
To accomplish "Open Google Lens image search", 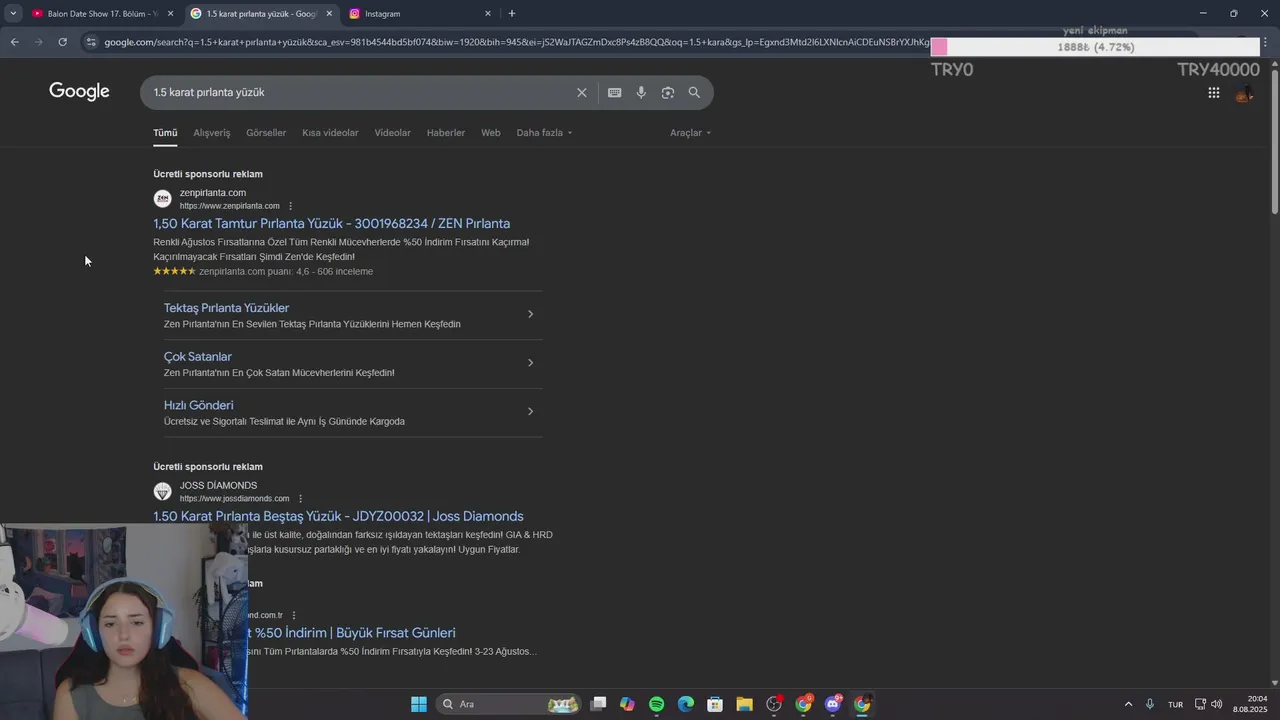I will (x=667, y=92).
